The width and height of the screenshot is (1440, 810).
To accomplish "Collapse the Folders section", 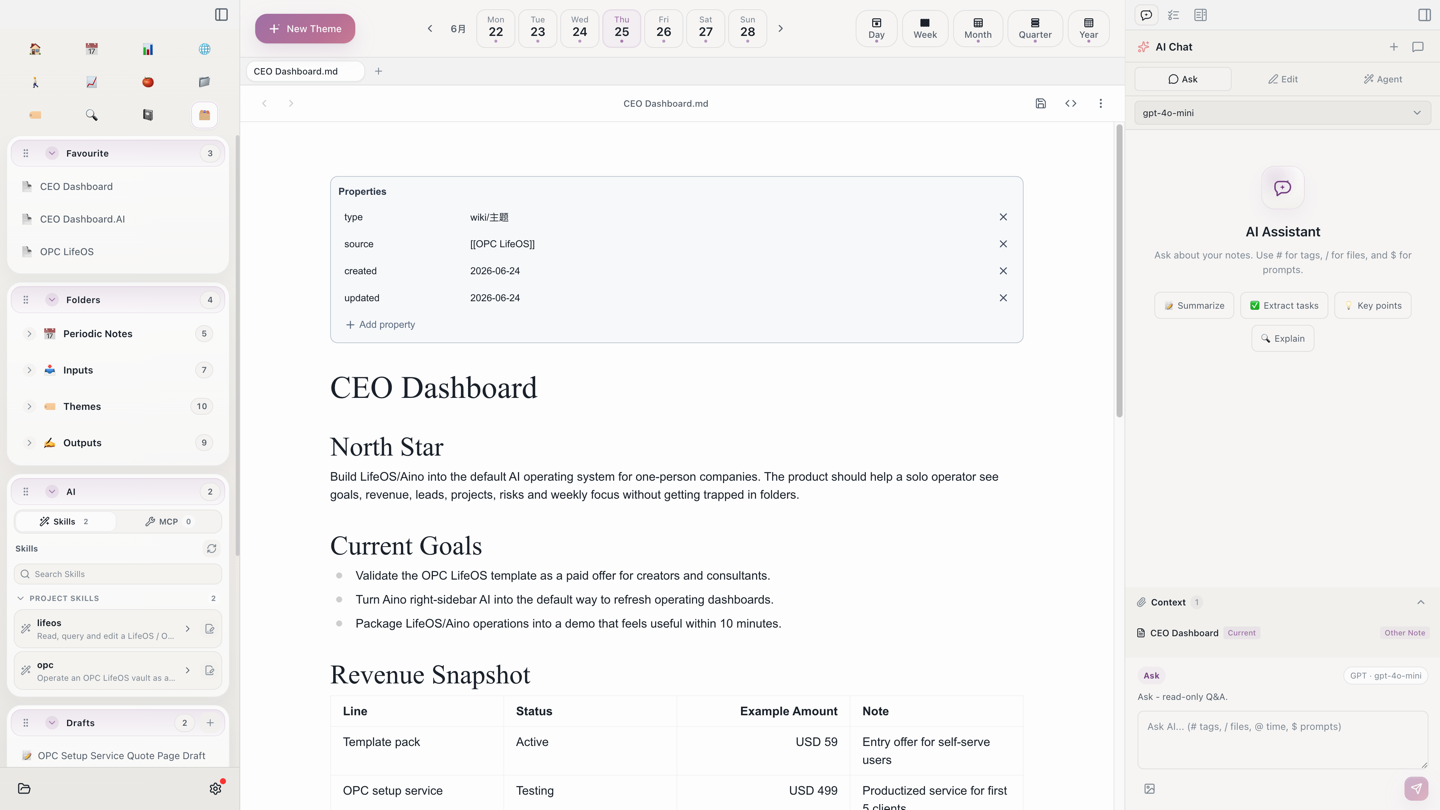I will pyautogui.click(x=52, y=300).
